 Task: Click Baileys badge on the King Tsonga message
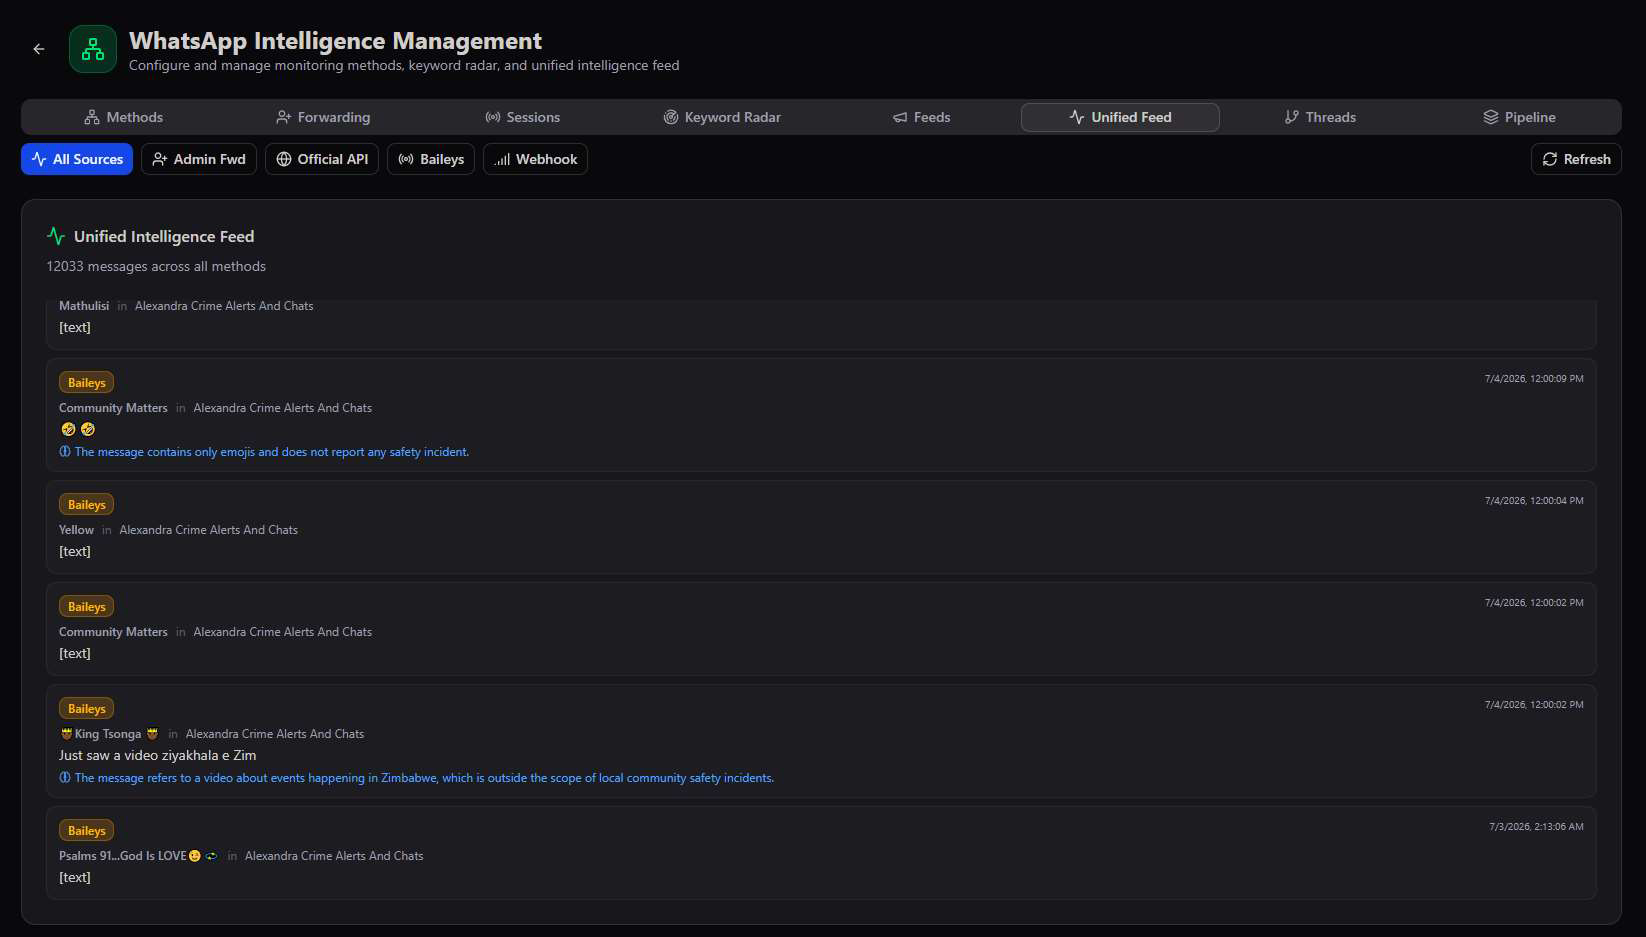coord(86,709)
